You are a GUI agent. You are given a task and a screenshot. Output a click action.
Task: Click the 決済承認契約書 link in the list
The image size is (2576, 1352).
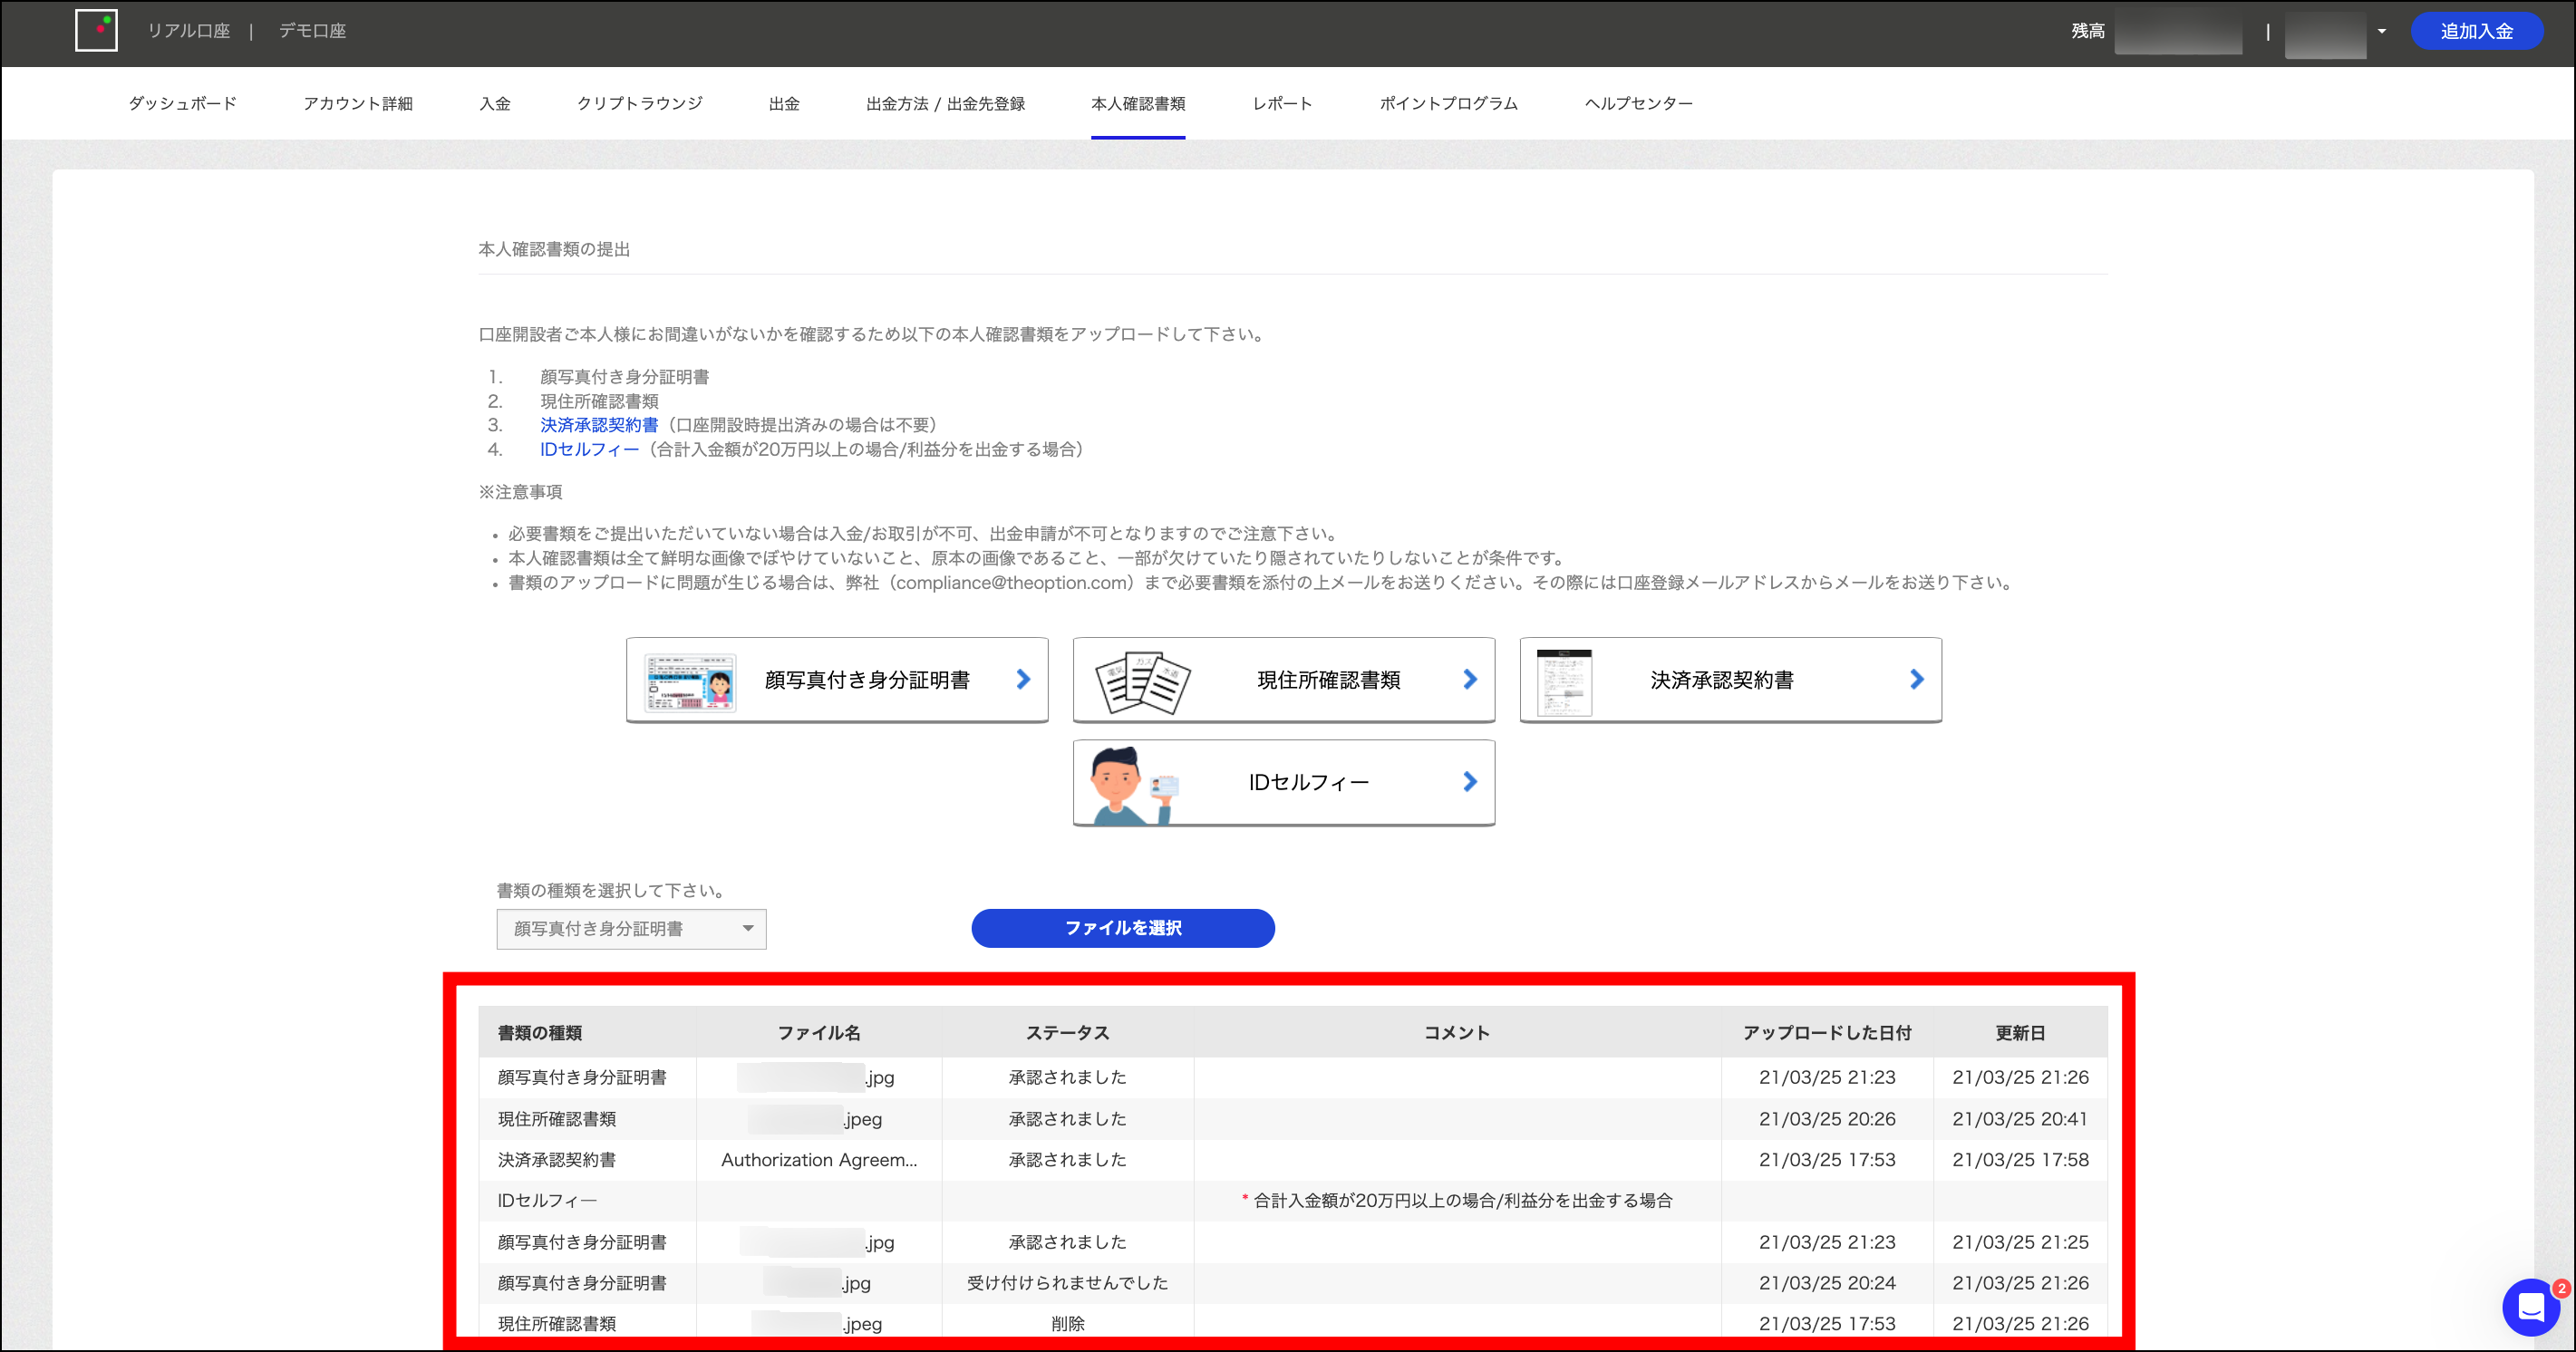pos(599,425)
